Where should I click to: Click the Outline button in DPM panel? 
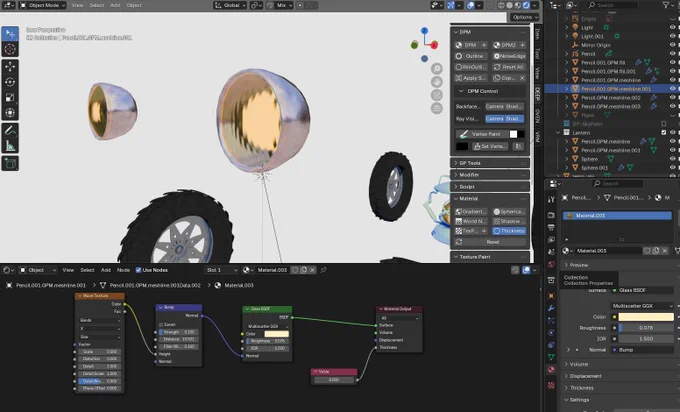471,56
